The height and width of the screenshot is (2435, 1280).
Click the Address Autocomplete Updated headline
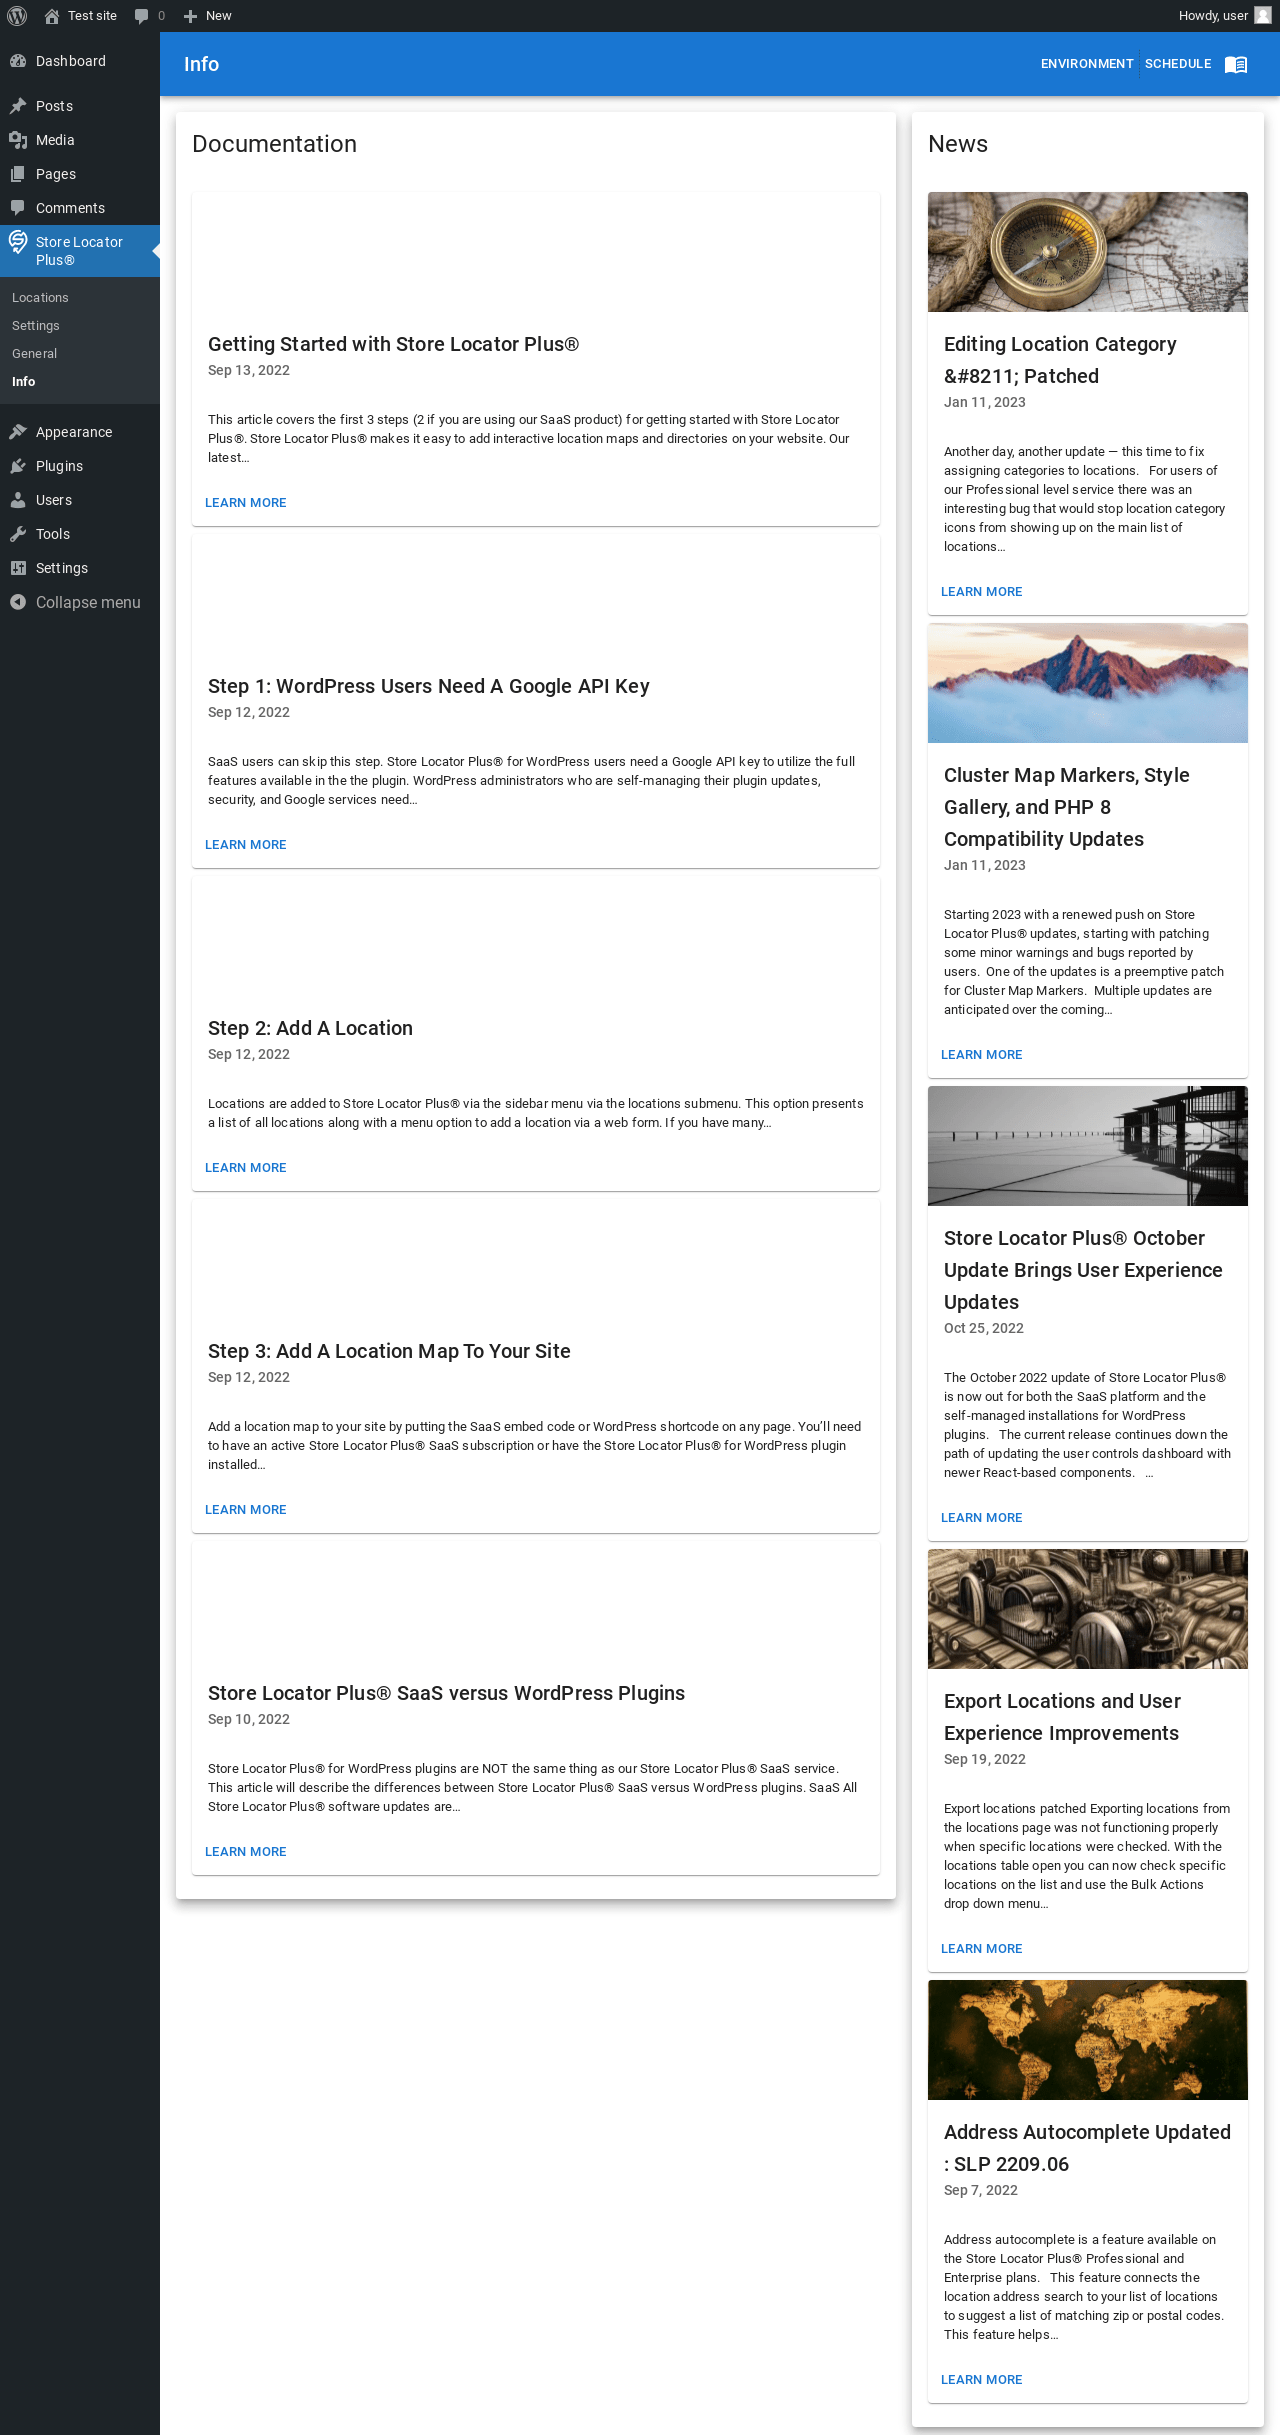1087,2148
